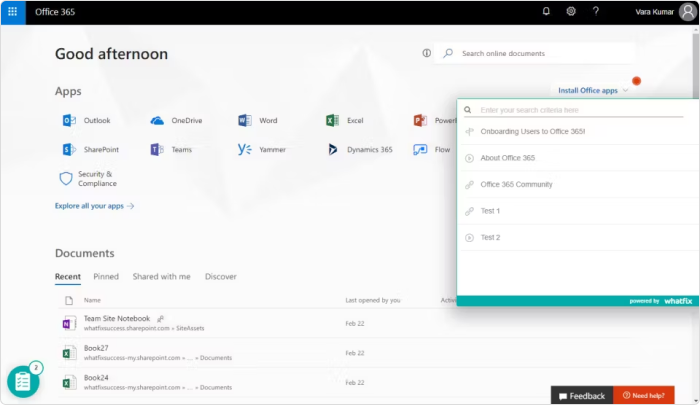Launch the Flow app
This screenshot has width=700, height=405.
click(x=432, y=150)
